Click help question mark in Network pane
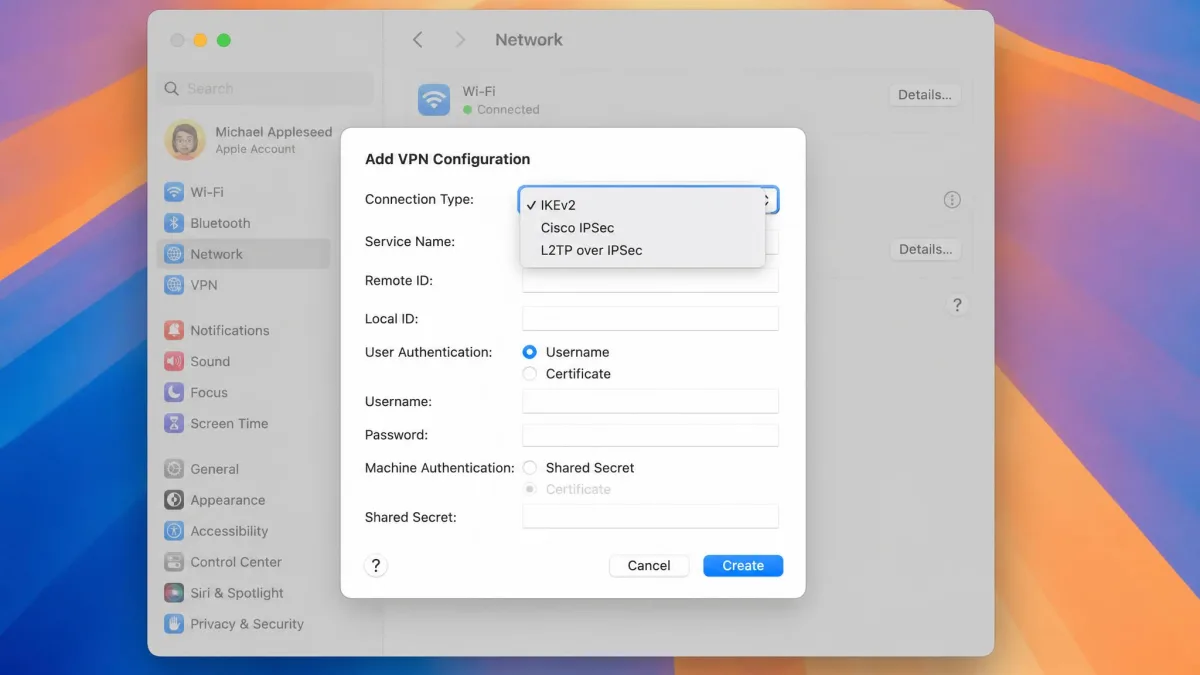The height and width of the screenshot is (675, 1200). click(957, 305)
